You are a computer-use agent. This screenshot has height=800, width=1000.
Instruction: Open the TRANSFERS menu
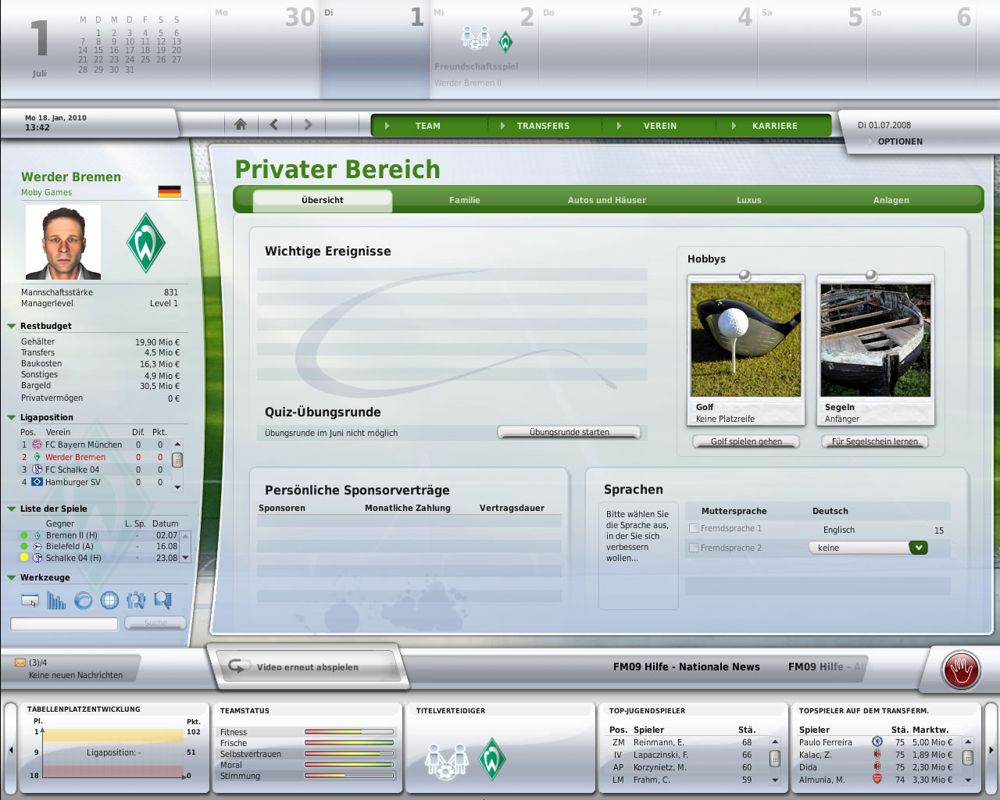(543, 126)
